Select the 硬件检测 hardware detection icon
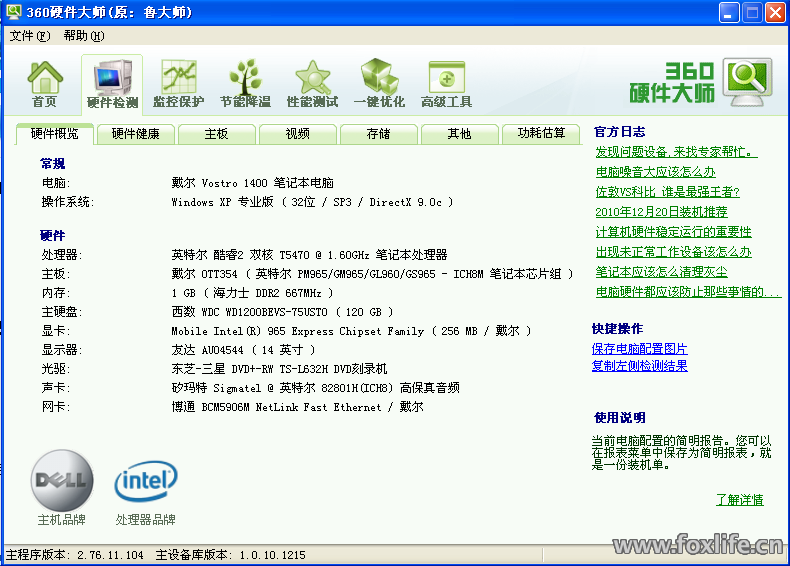 pos(112,83)
